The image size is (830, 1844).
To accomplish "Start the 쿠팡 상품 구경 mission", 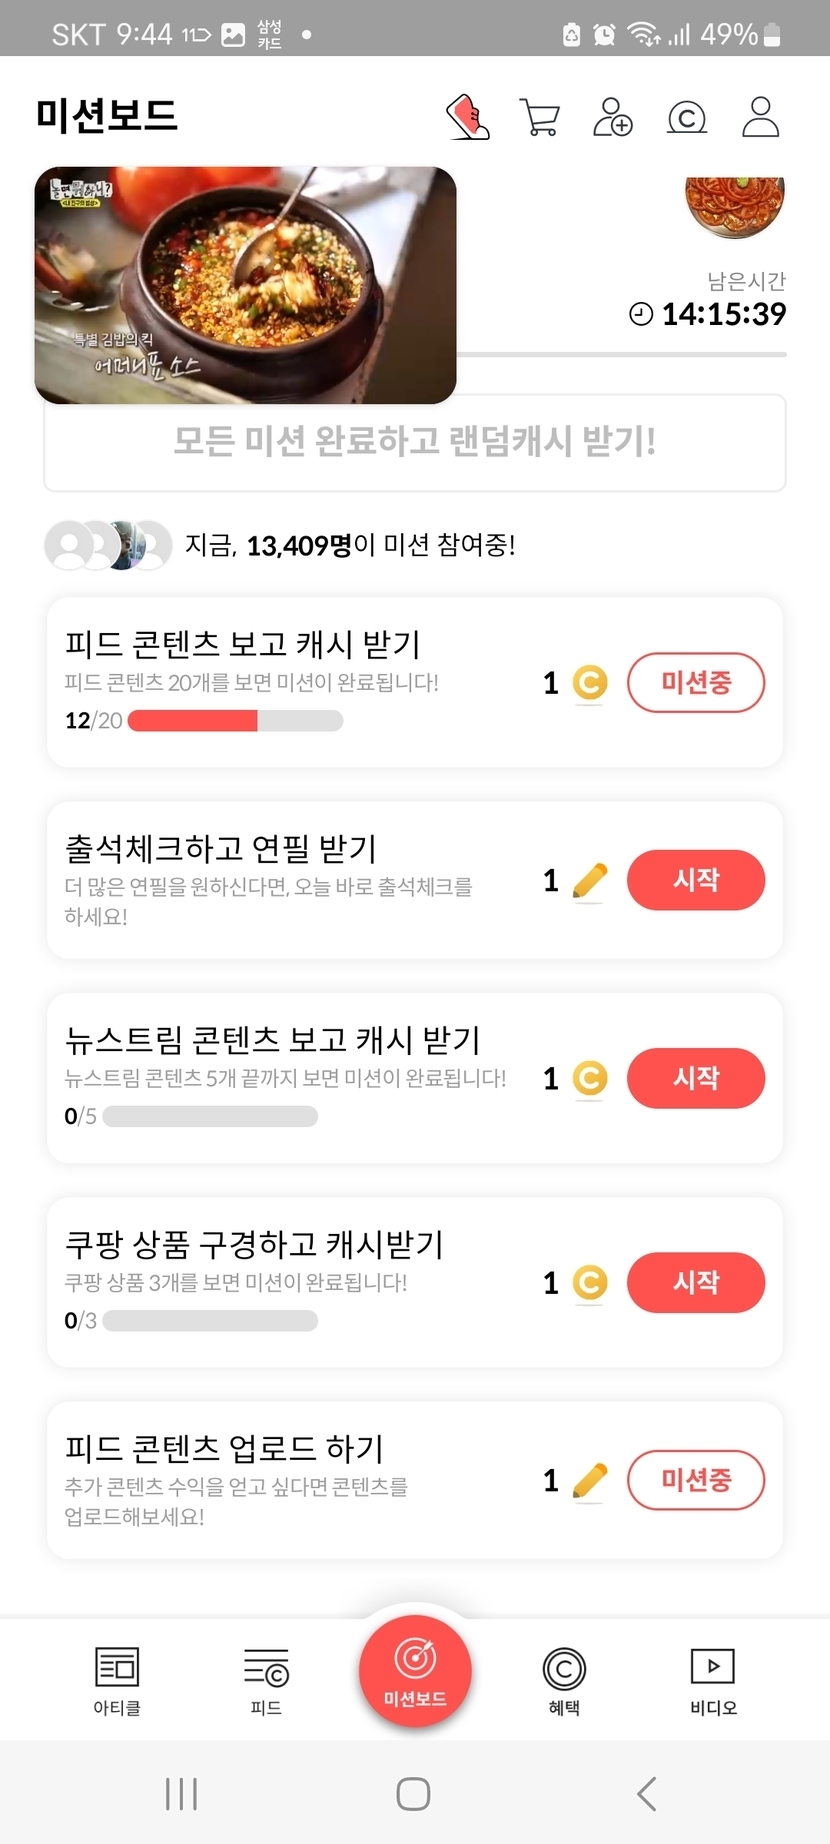I will 696,1282.
